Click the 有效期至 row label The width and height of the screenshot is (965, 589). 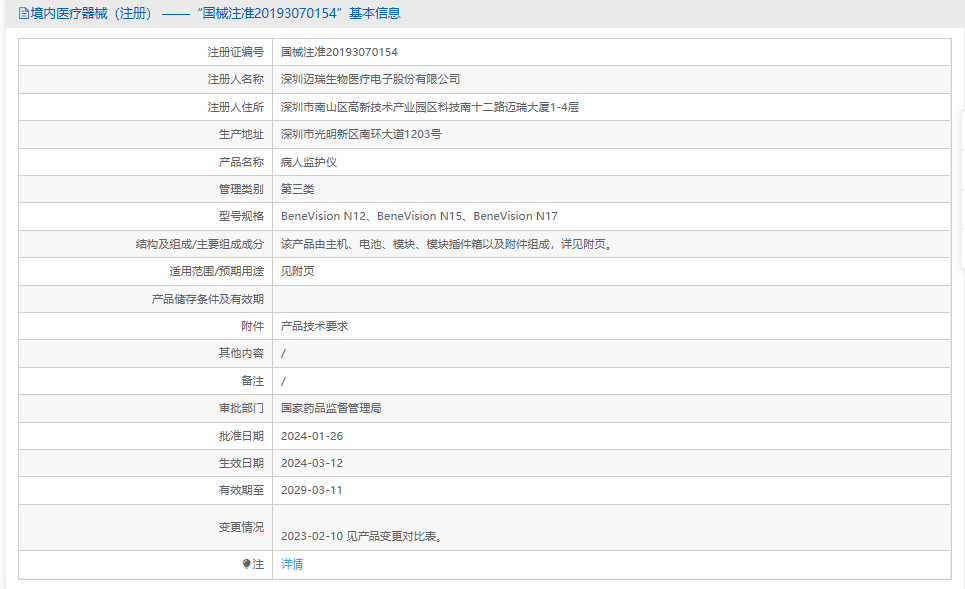[x=241, y=490]
